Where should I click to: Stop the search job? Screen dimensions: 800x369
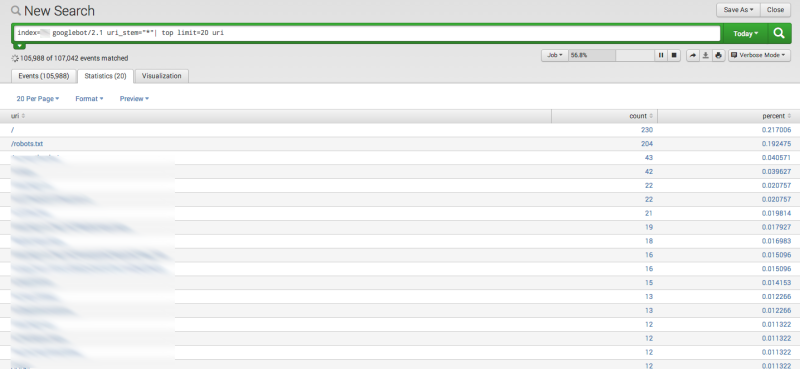[674, 55]
